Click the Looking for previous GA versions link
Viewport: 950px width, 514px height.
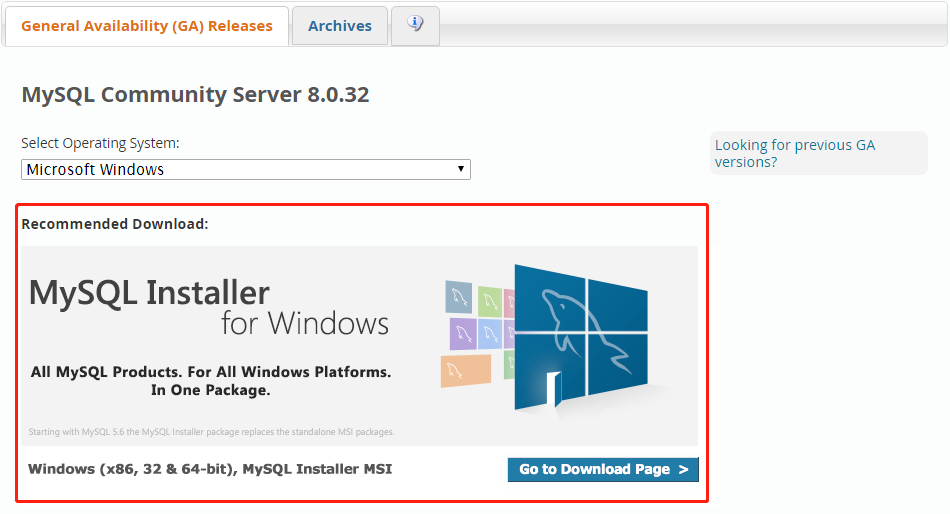click(x=794, y=153)
